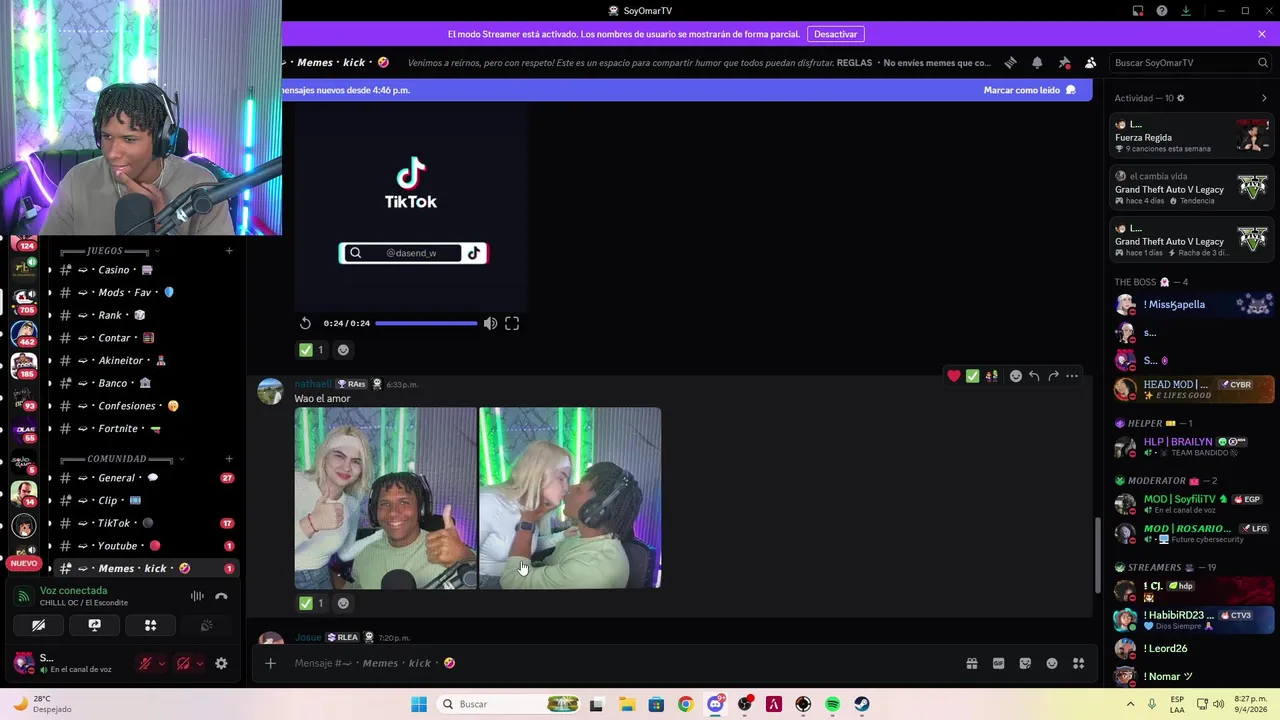Open add reaction picker in message hover bar
This screenshot has width=1280, height=720.
[1015, 376]
